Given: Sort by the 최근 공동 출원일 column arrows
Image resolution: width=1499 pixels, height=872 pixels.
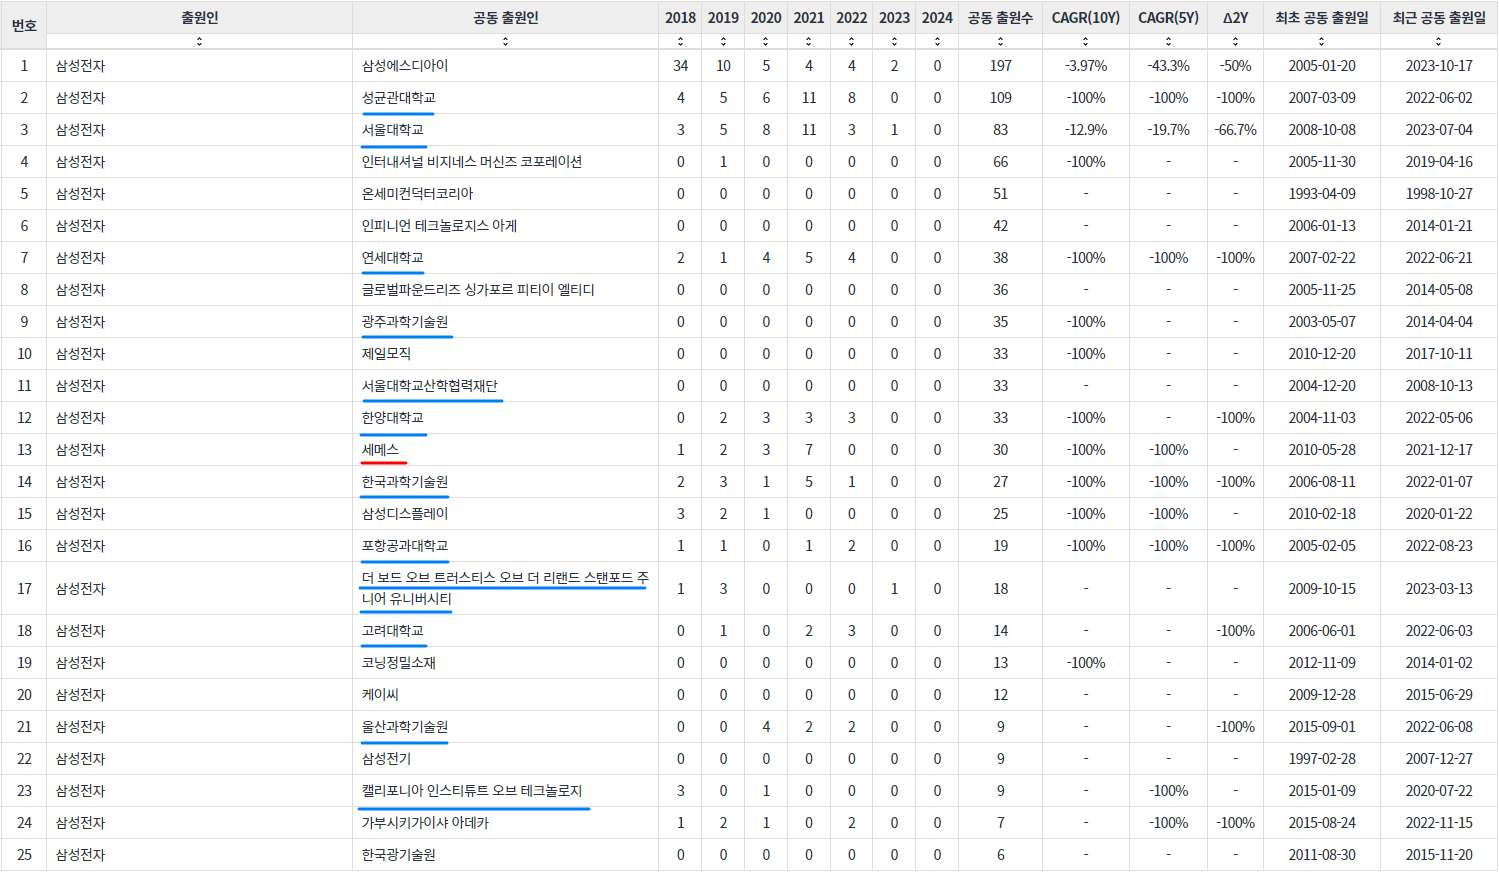Looking at the screenshot, I should pyautogui.click(x=1438, y=42).
